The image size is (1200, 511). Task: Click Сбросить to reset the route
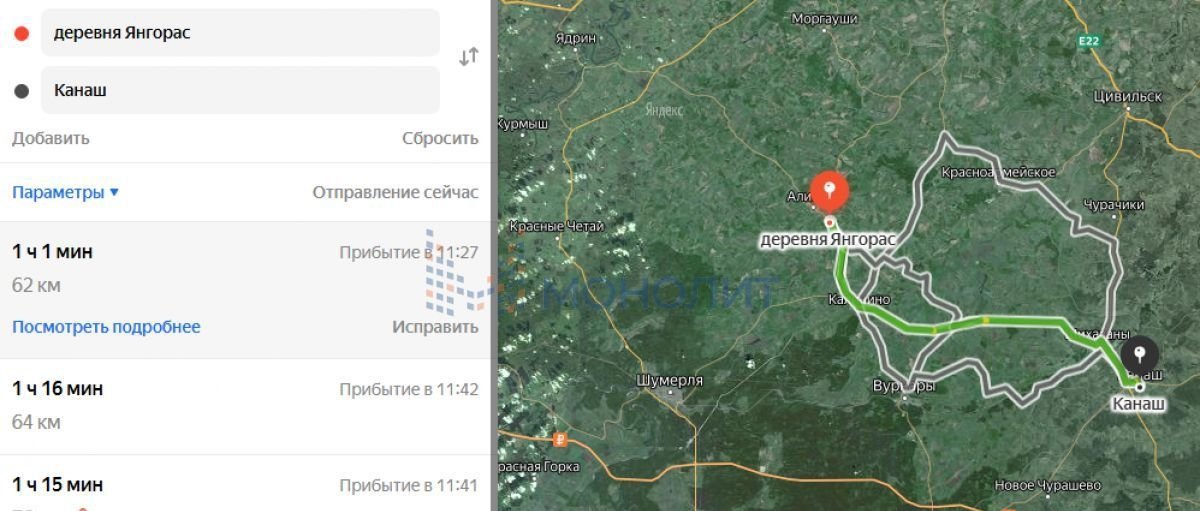pyautogui.click(x=440, y=138)
